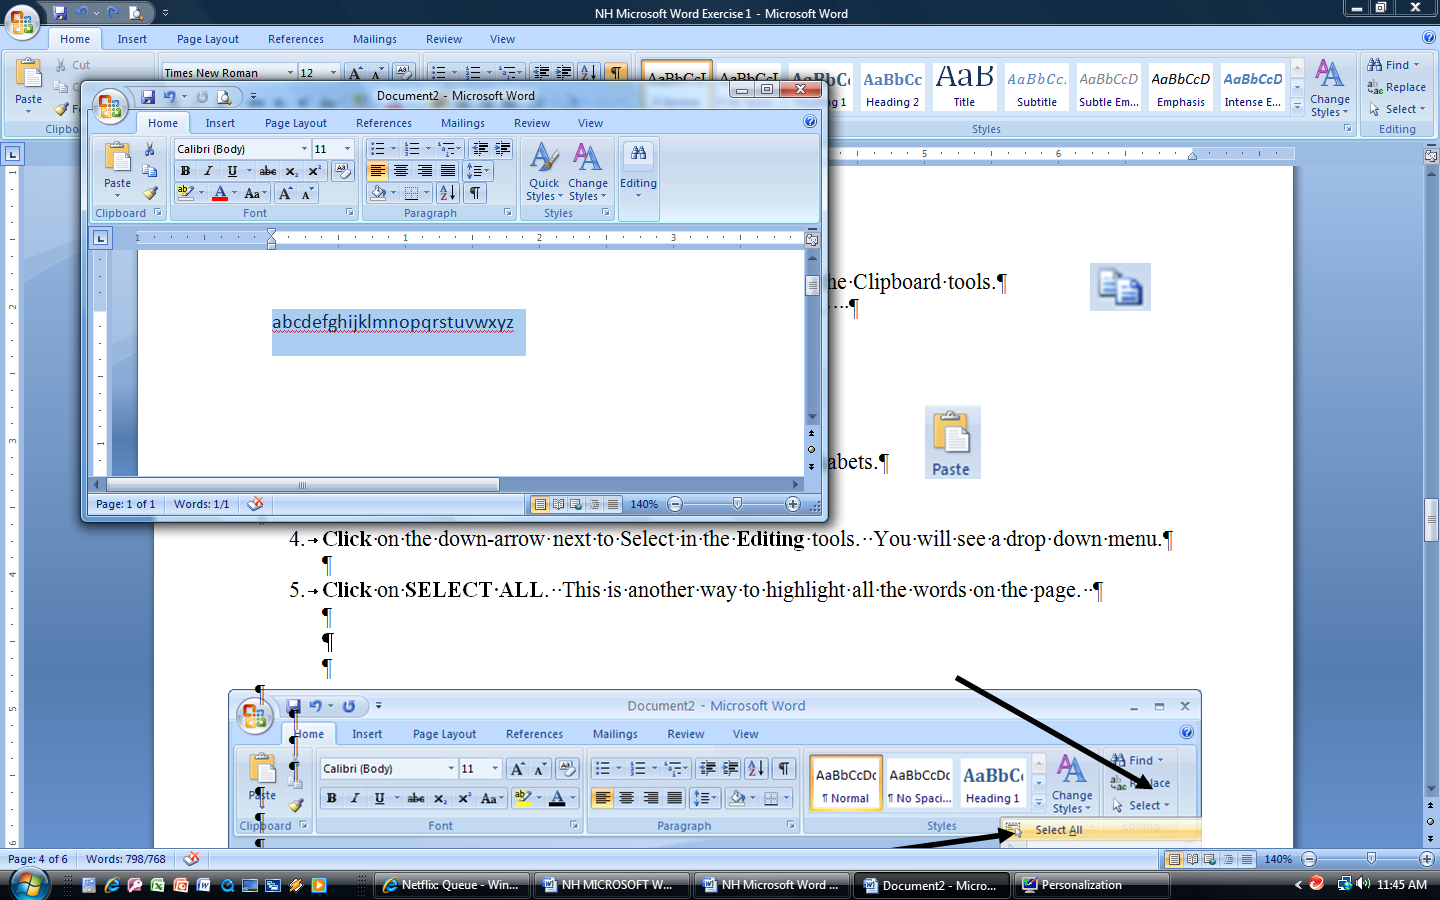The image size is (1440, 900).
Task: Click Grow Font icon in Document2 ribbon
Action: (x=286, y=193)
